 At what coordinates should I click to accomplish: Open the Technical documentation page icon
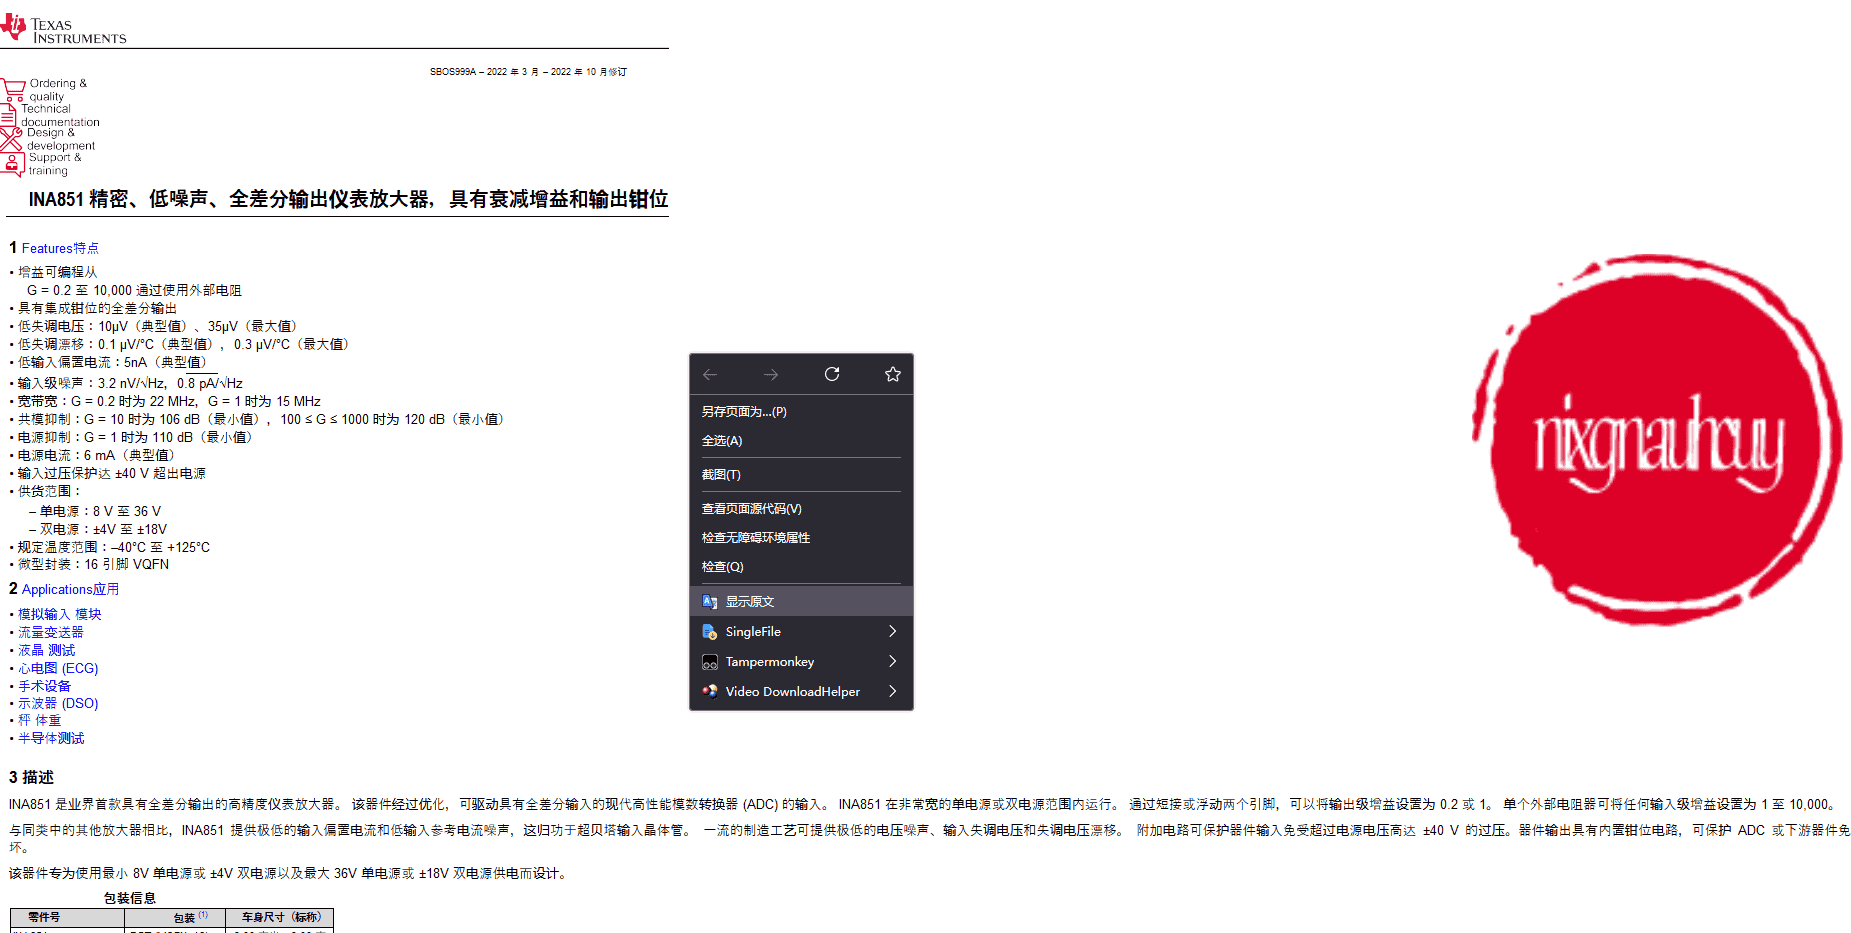(x=9, y=114)
